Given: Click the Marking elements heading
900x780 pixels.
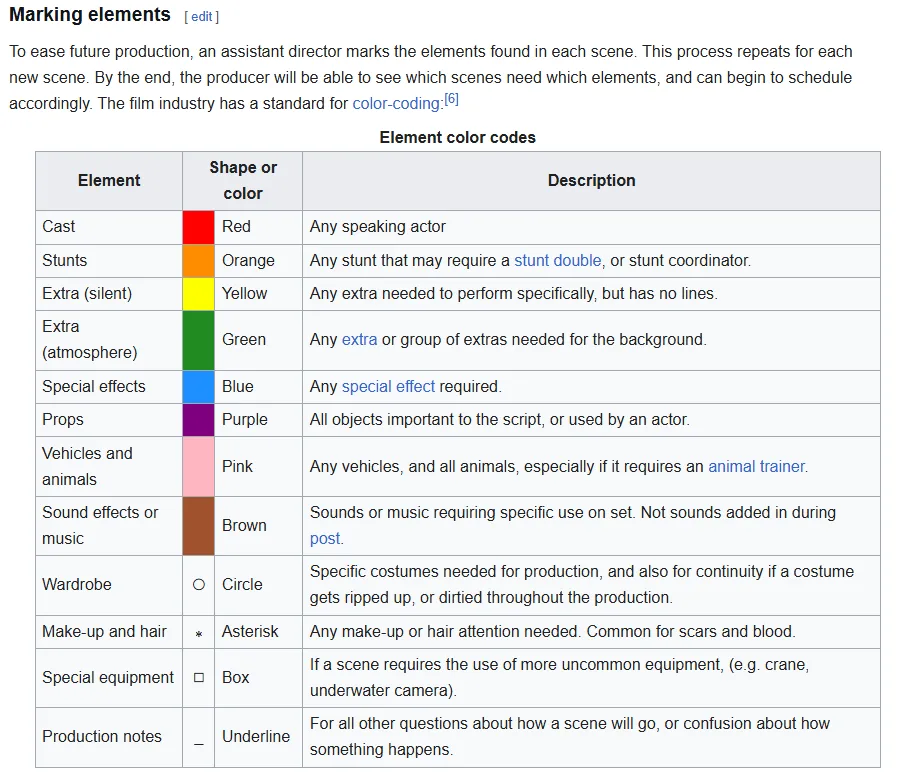Looking at the screenshot, I should coord(90,15).
